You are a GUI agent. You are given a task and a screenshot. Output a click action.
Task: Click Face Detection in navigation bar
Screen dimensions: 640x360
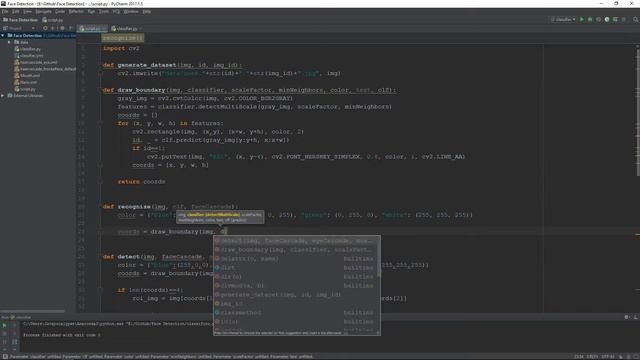(20, 20)
